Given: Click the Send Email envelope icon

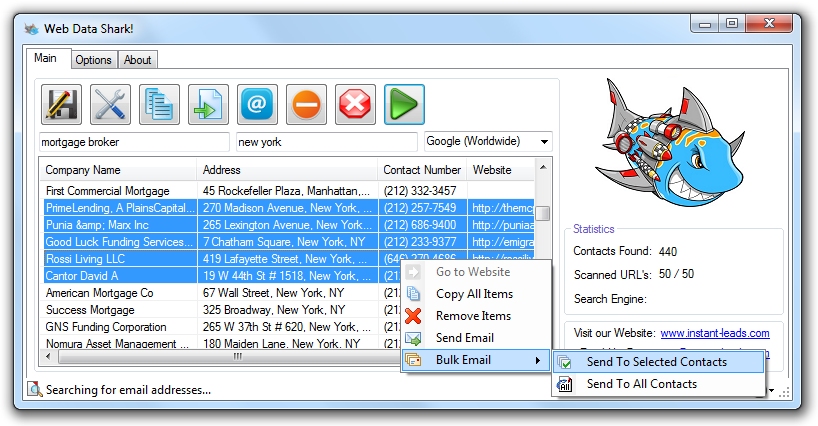Looking at the screenshot, I should click(413, 338).
